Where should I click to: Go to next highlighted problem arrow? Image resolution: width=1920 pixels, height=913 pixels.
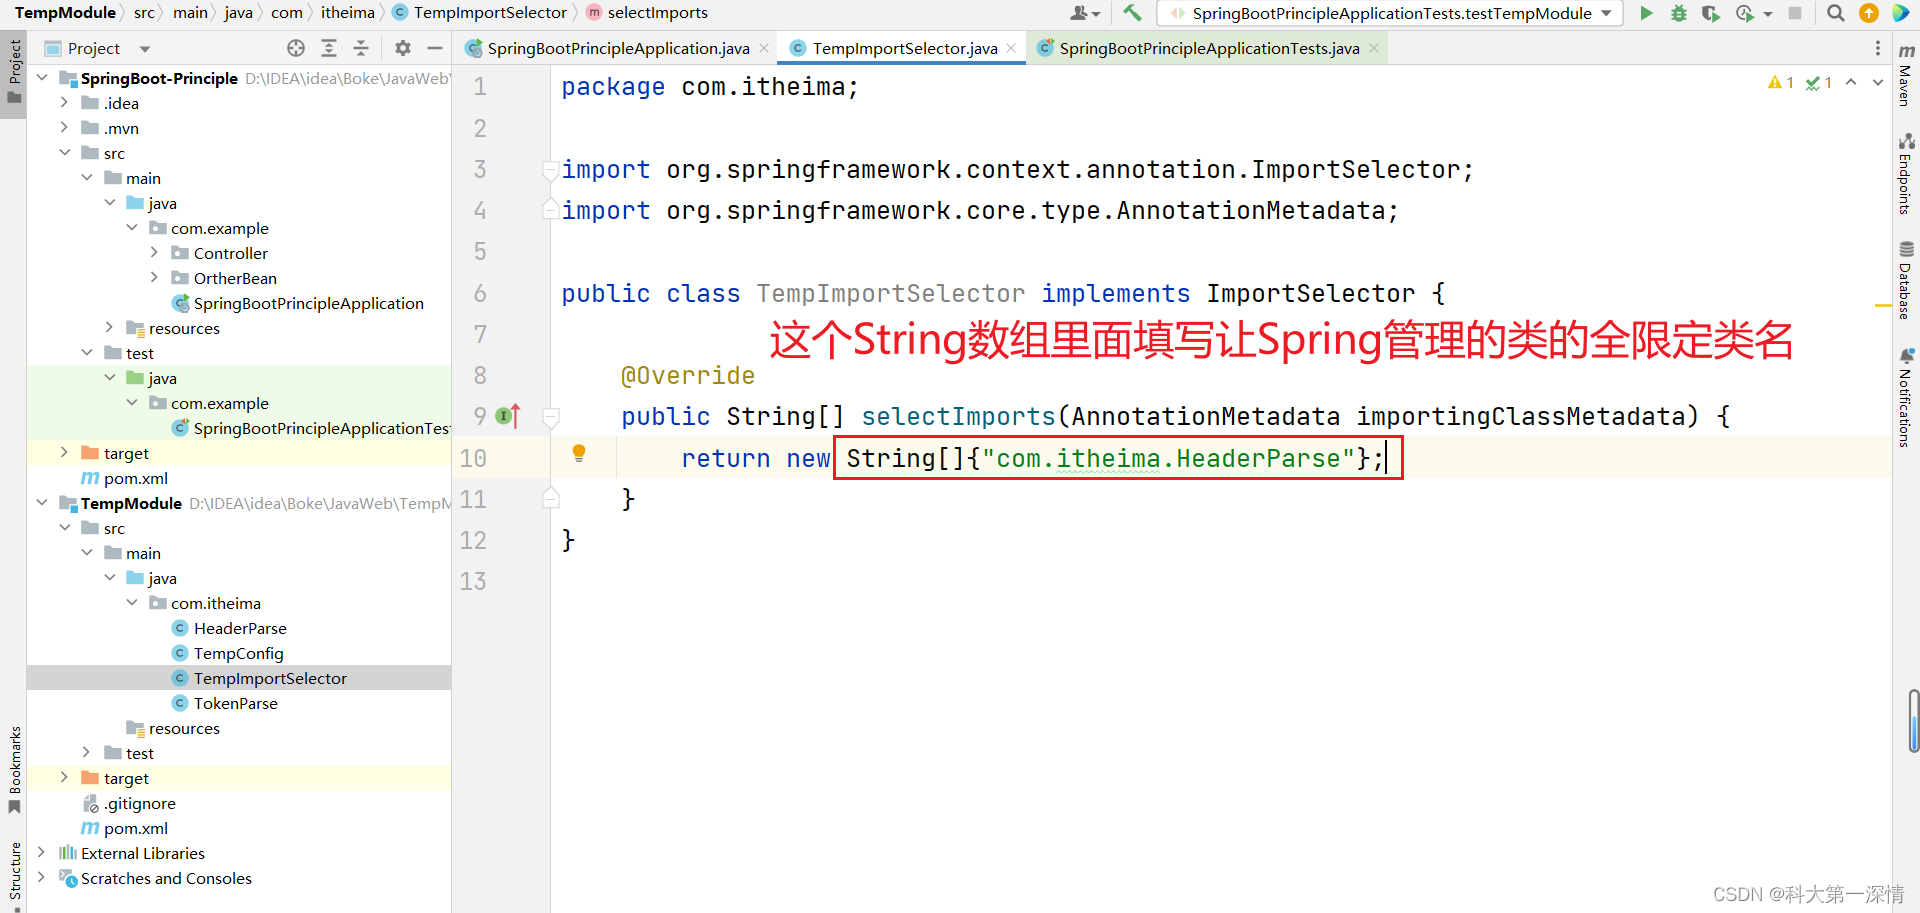click(1877, 83)
